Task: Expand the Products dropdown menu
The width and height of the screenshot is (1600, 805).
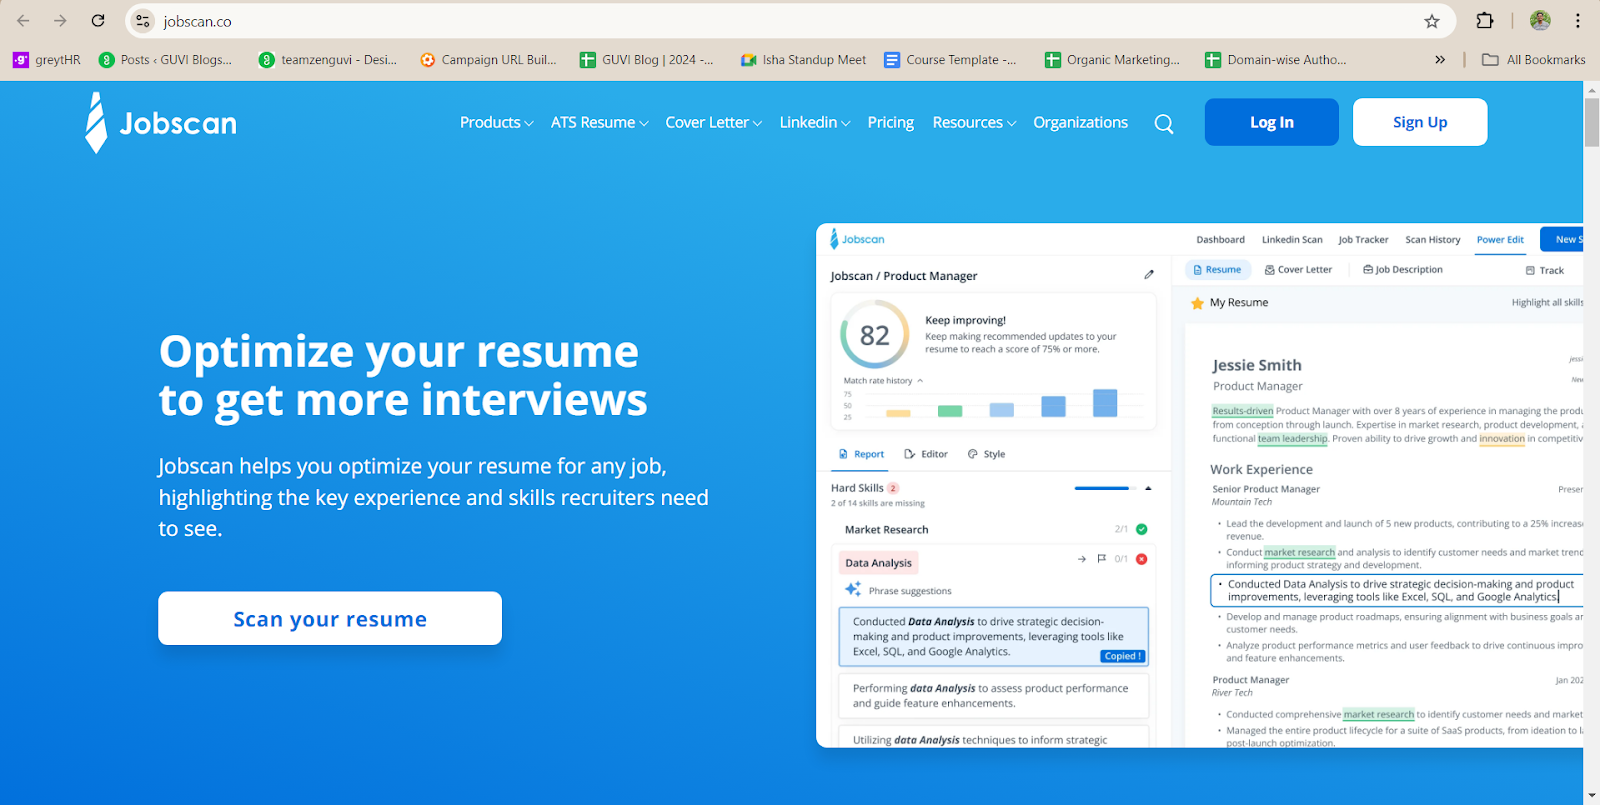Action: pyautogui.click(x=496, y=122)
